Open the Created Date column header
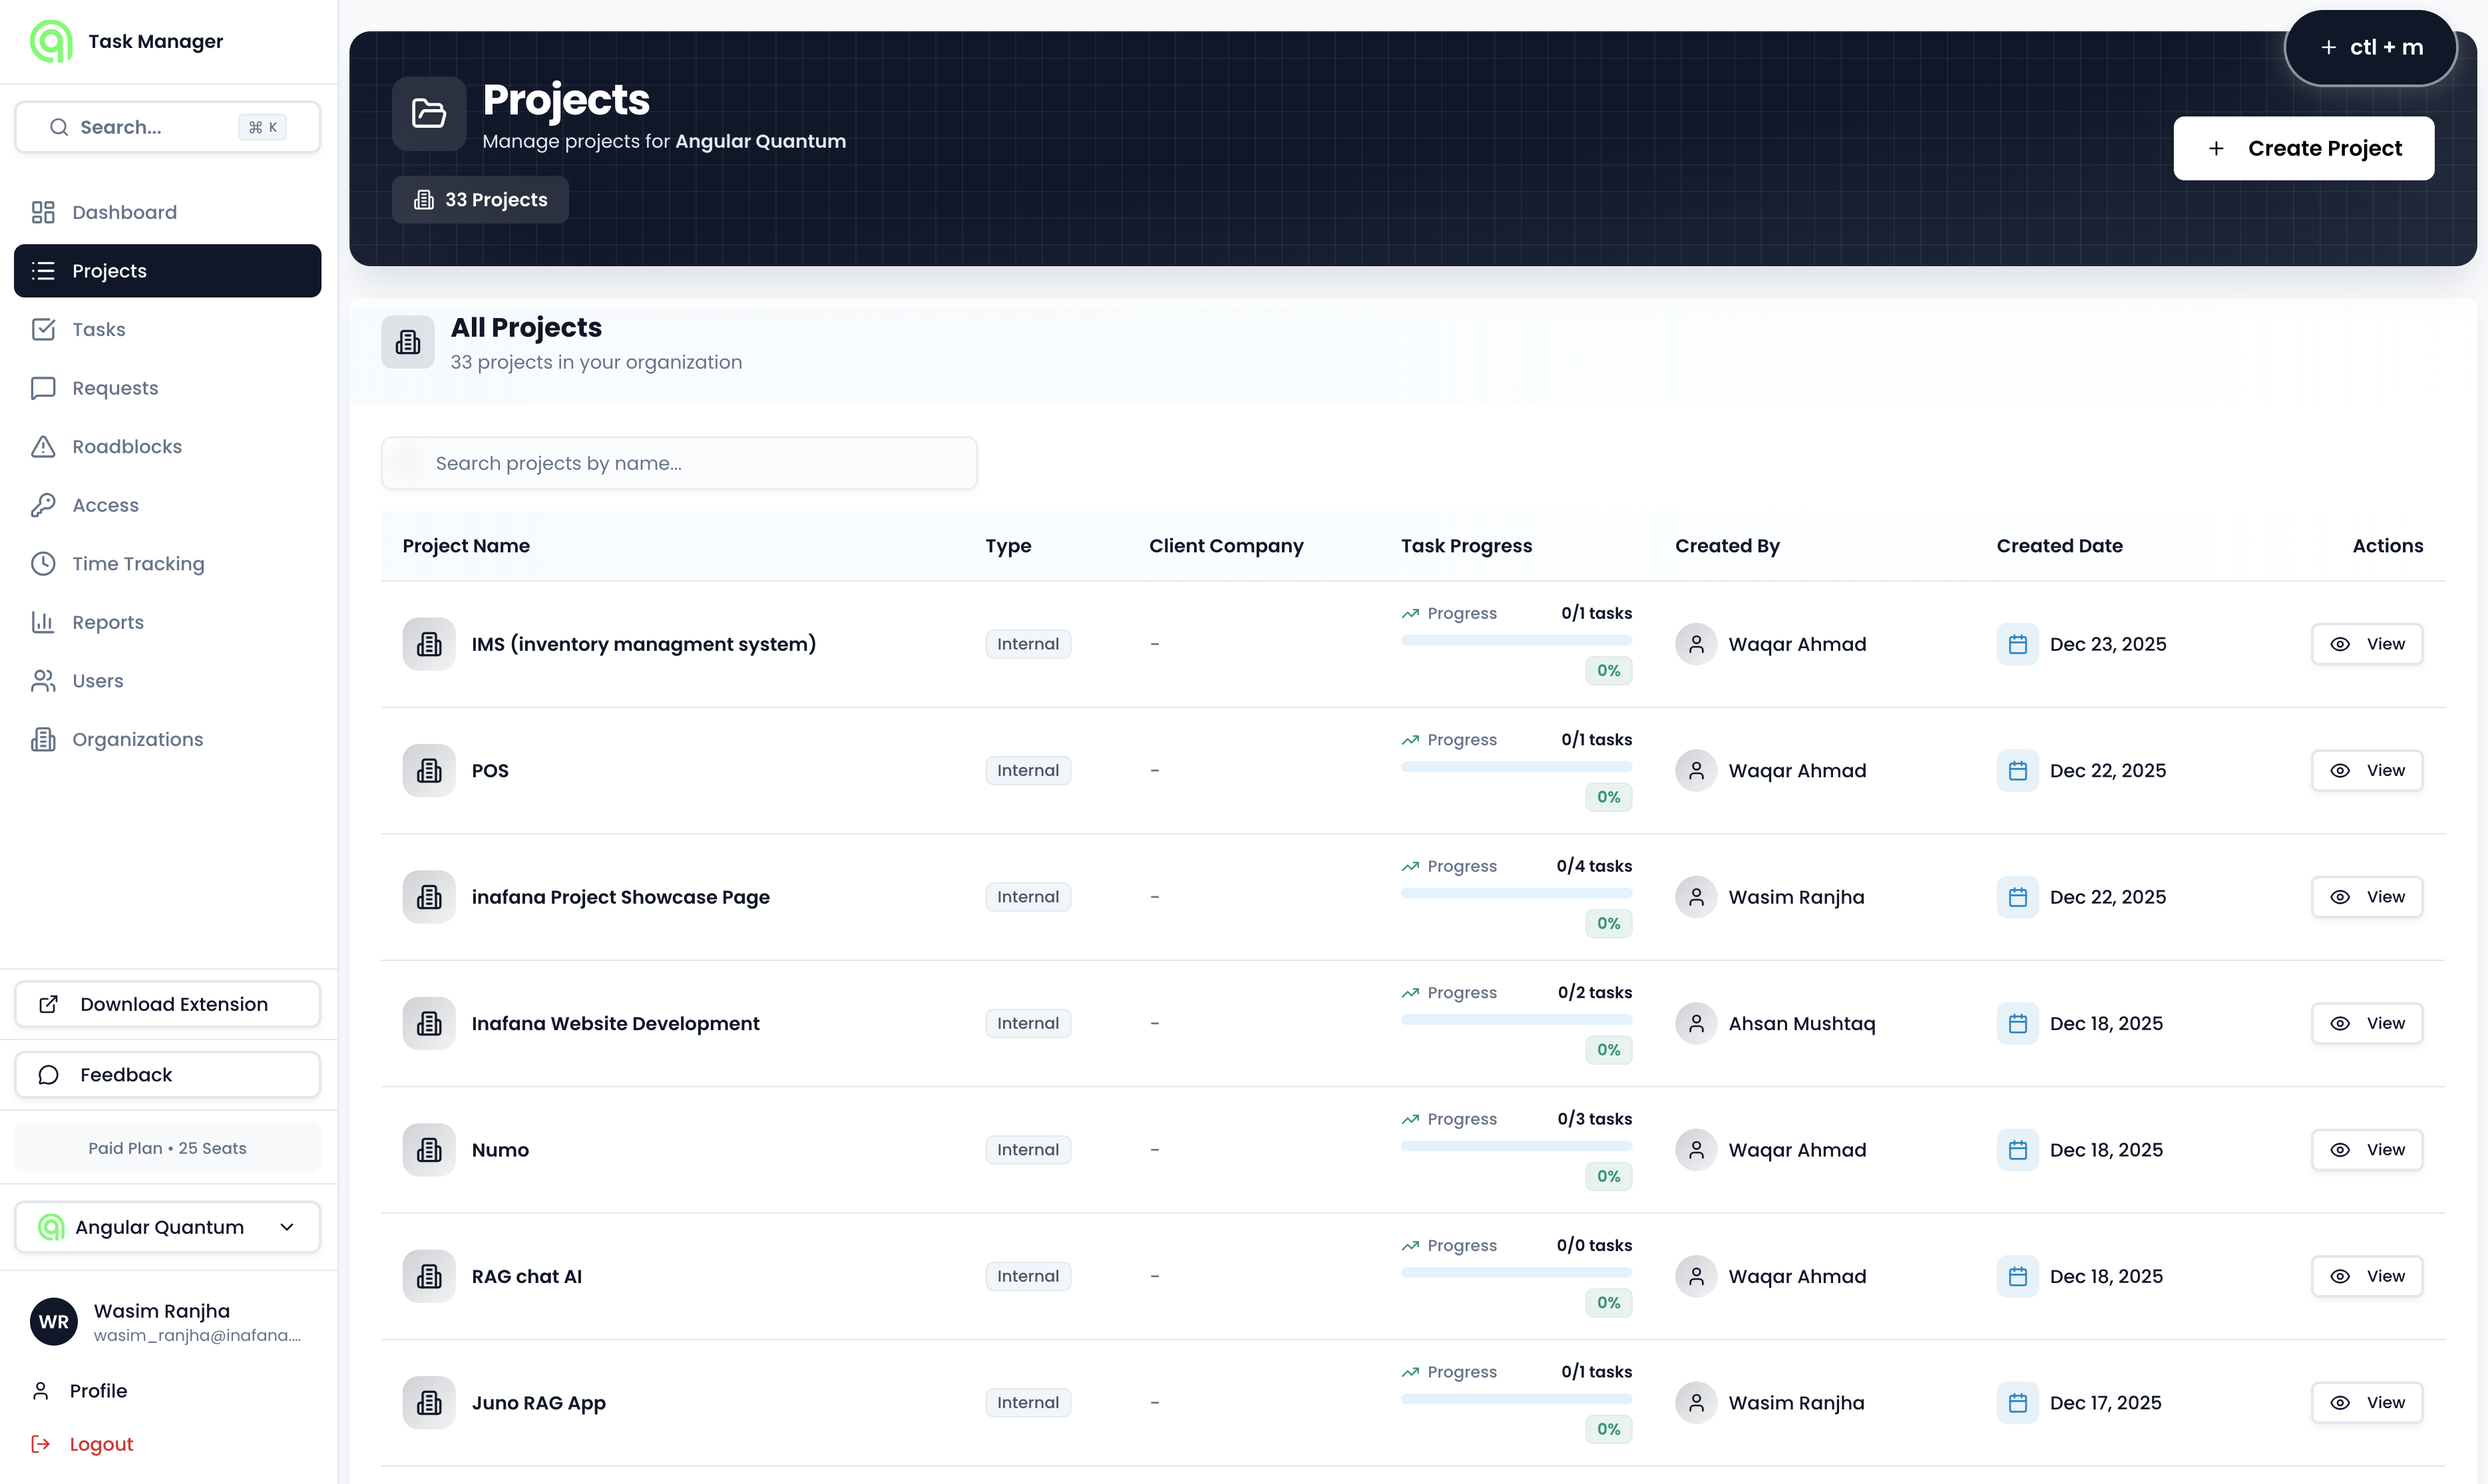 point(2059,545)
